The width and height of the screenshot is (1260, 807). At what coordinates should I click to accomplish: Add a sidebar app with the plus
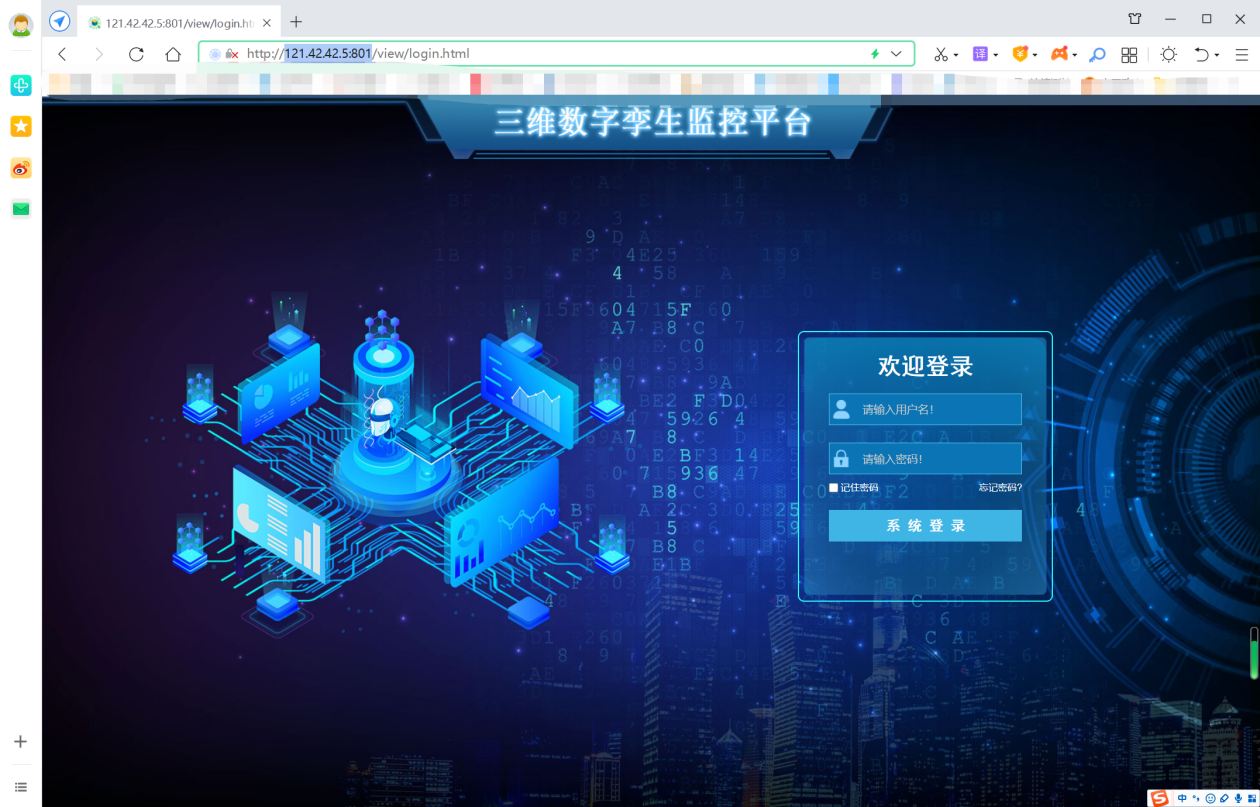[x=20, y=741]
